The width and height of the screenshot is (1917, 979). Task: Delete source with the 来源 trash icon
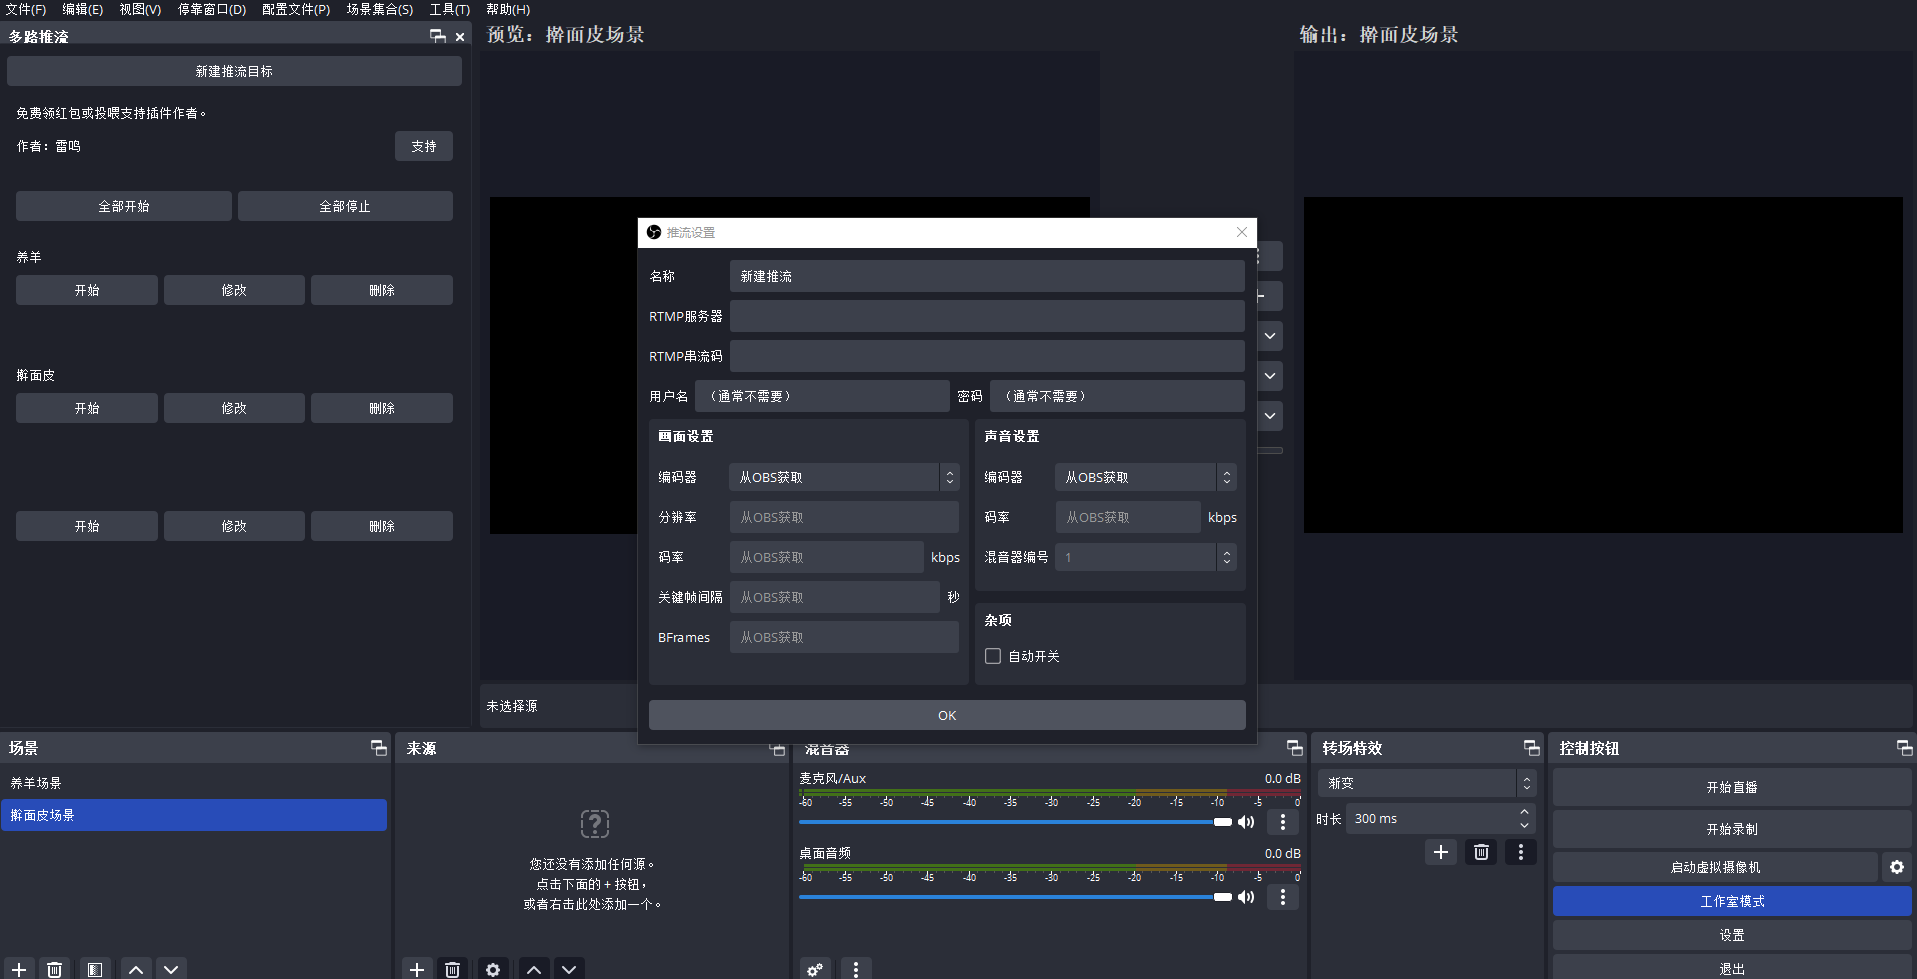click(x=453, y=969)
